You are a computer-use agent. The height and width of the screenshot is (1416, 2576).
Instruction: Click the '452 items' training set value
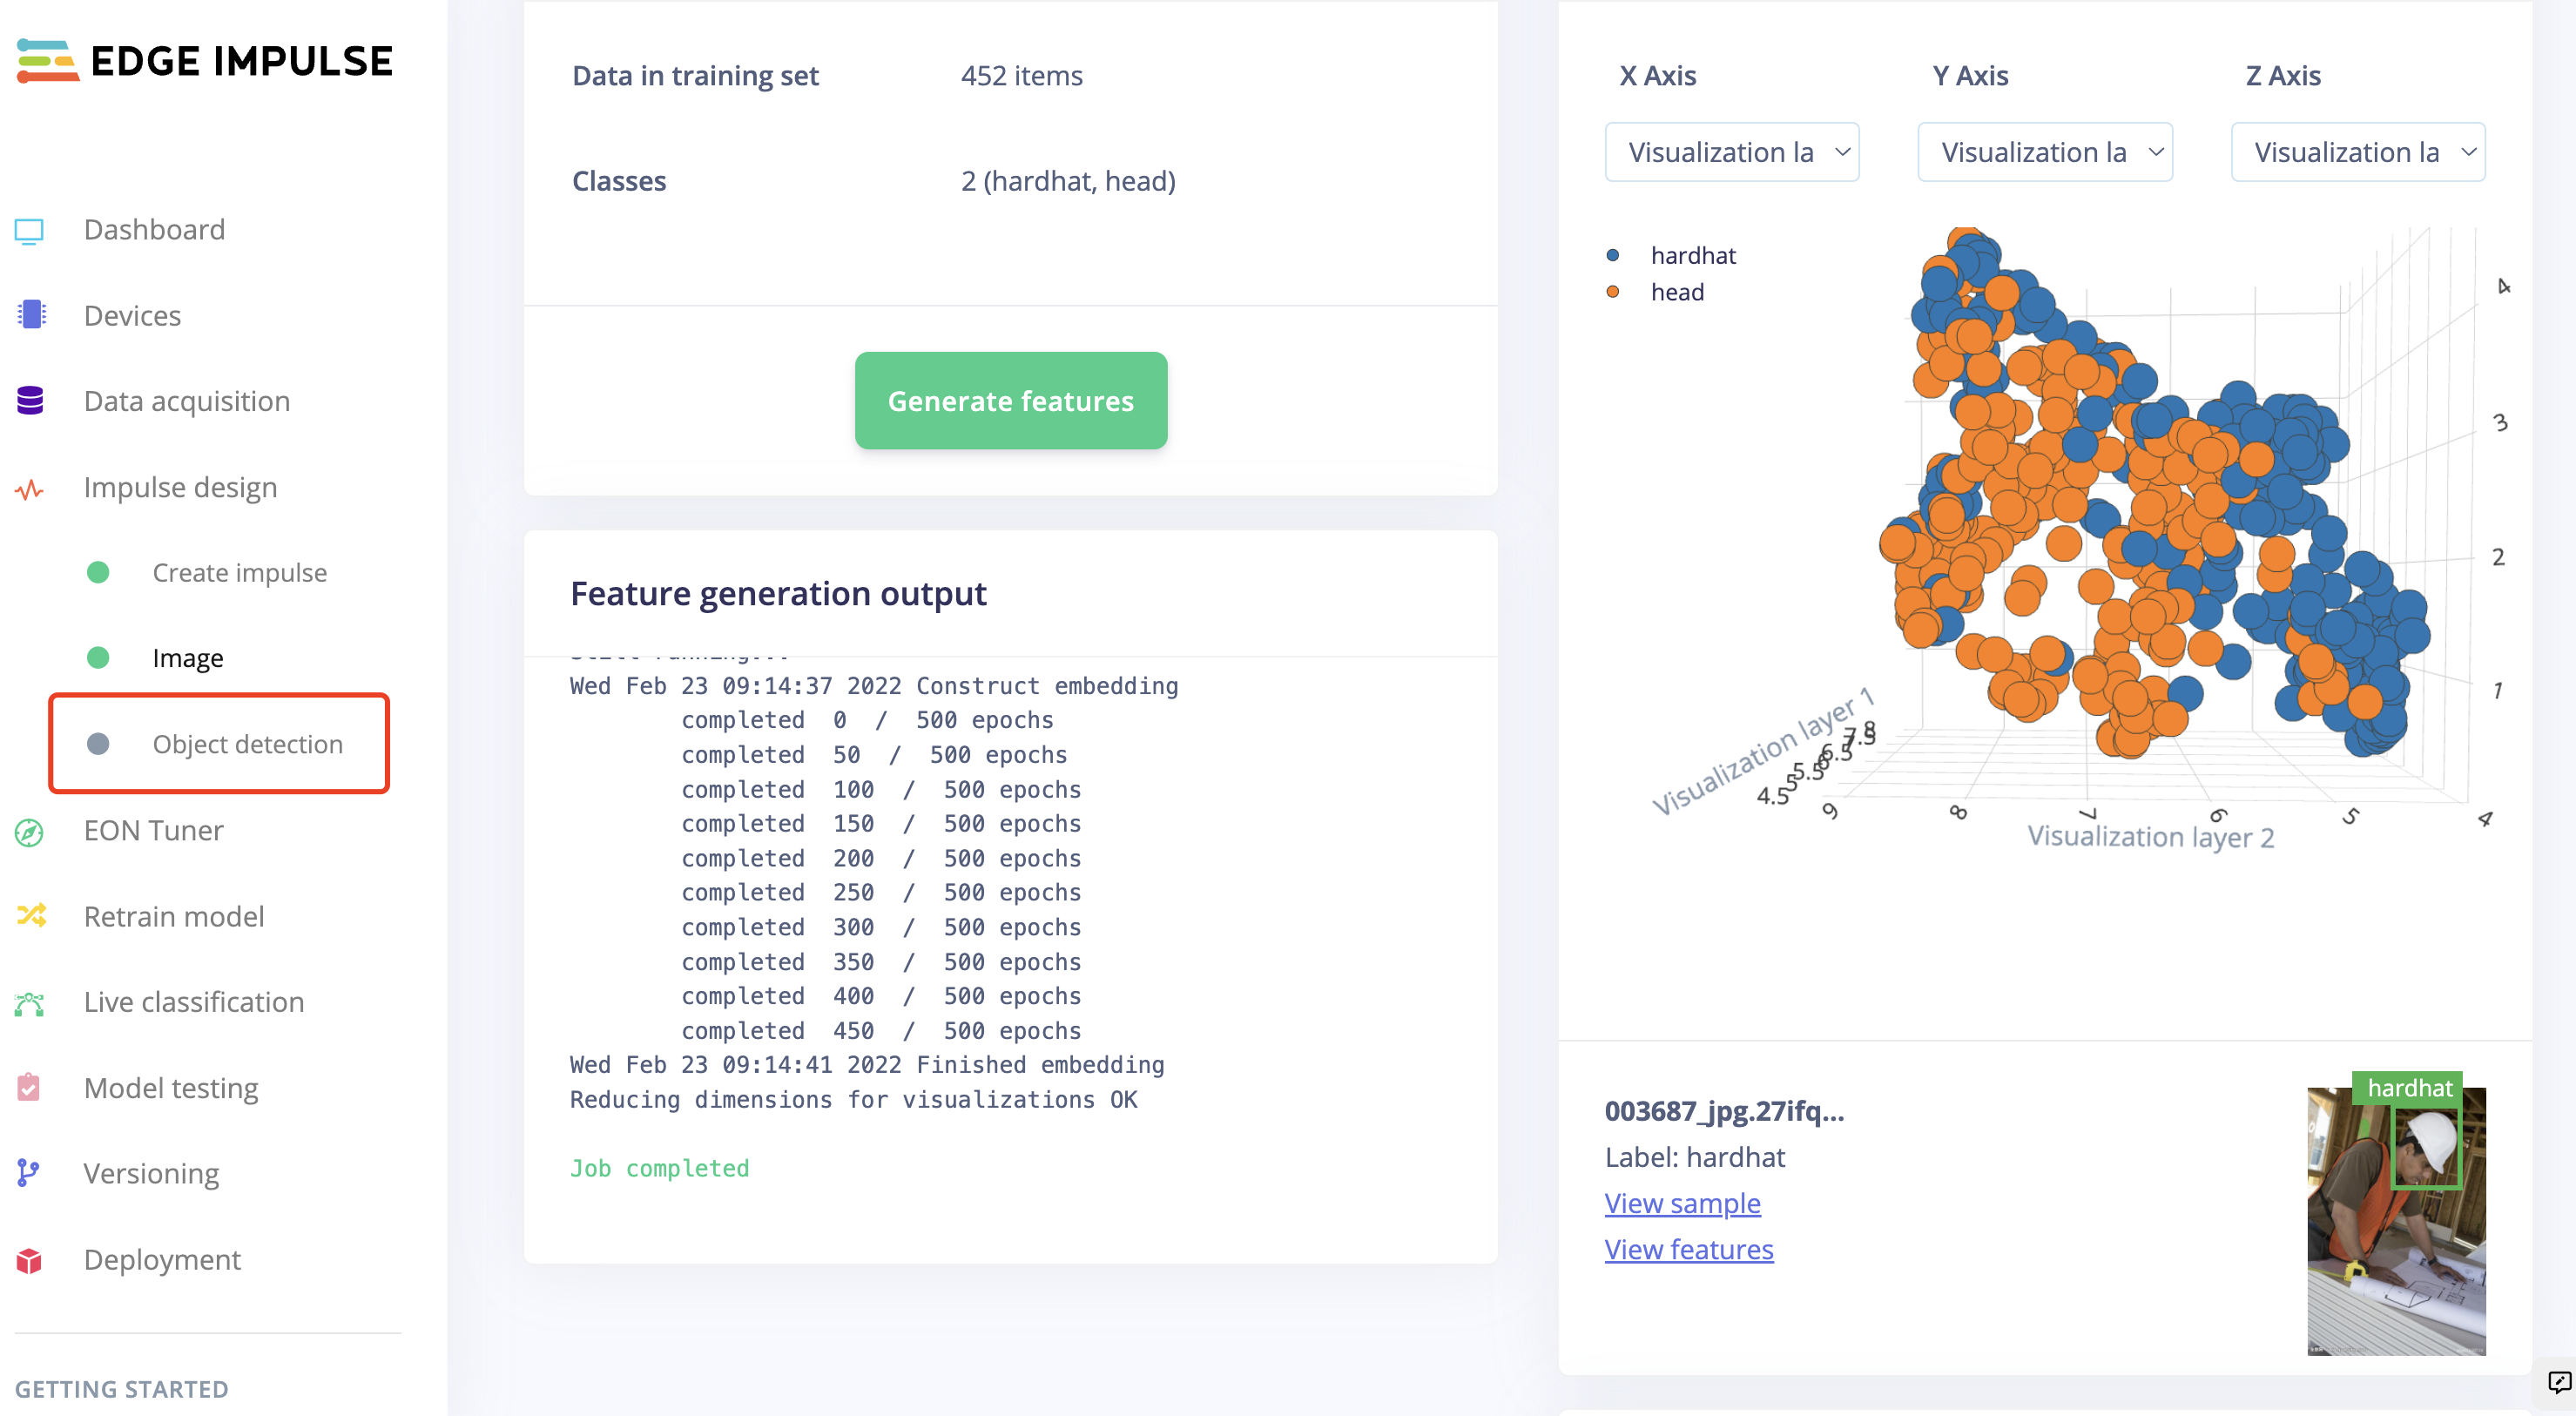tap(1021, 76)
